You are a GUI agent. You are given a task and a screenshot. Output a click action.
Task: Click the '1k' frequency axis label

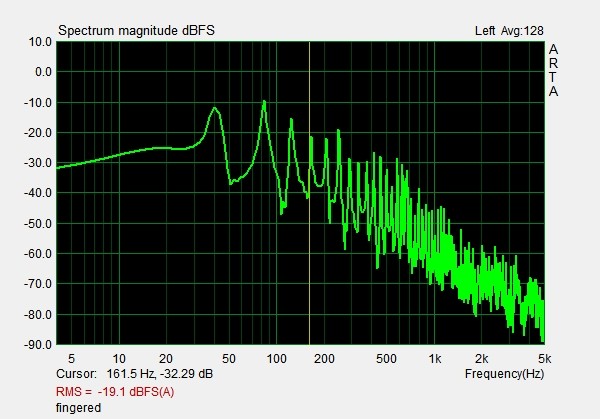click(435, 359)
